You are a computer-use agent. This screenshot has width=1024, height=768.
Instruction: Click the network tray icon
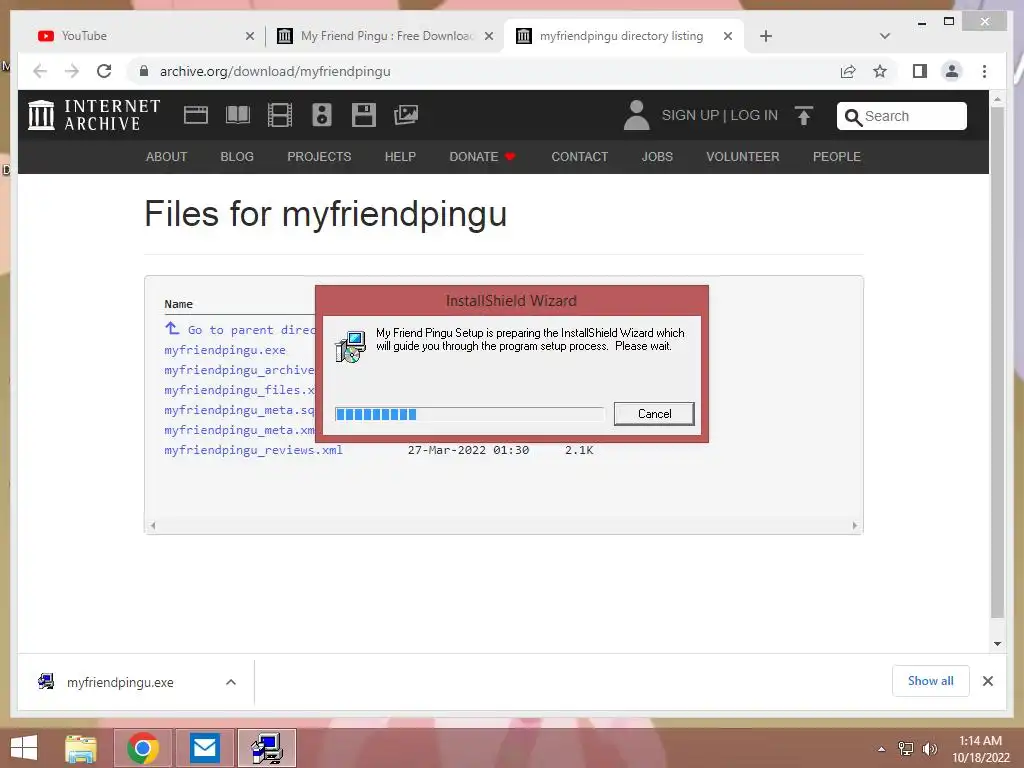pyautogui.click(x=906, y=748)
